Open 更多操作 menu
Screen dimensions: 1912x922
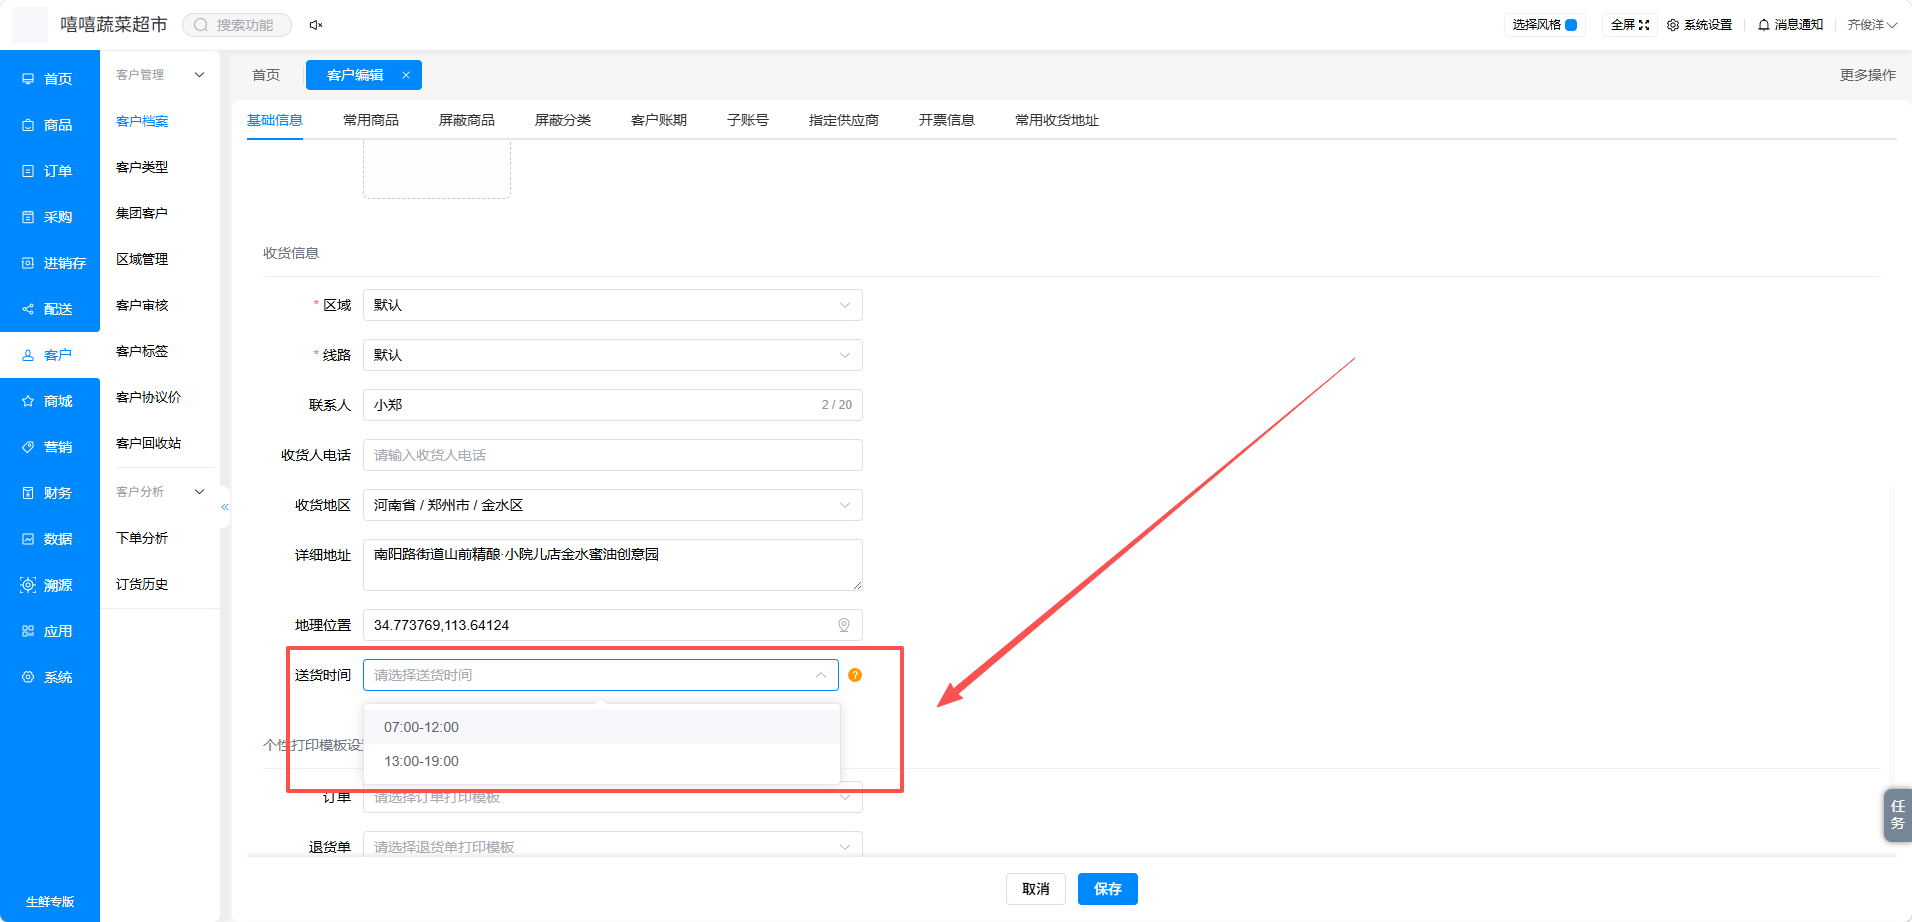[x=1868, y=75]
